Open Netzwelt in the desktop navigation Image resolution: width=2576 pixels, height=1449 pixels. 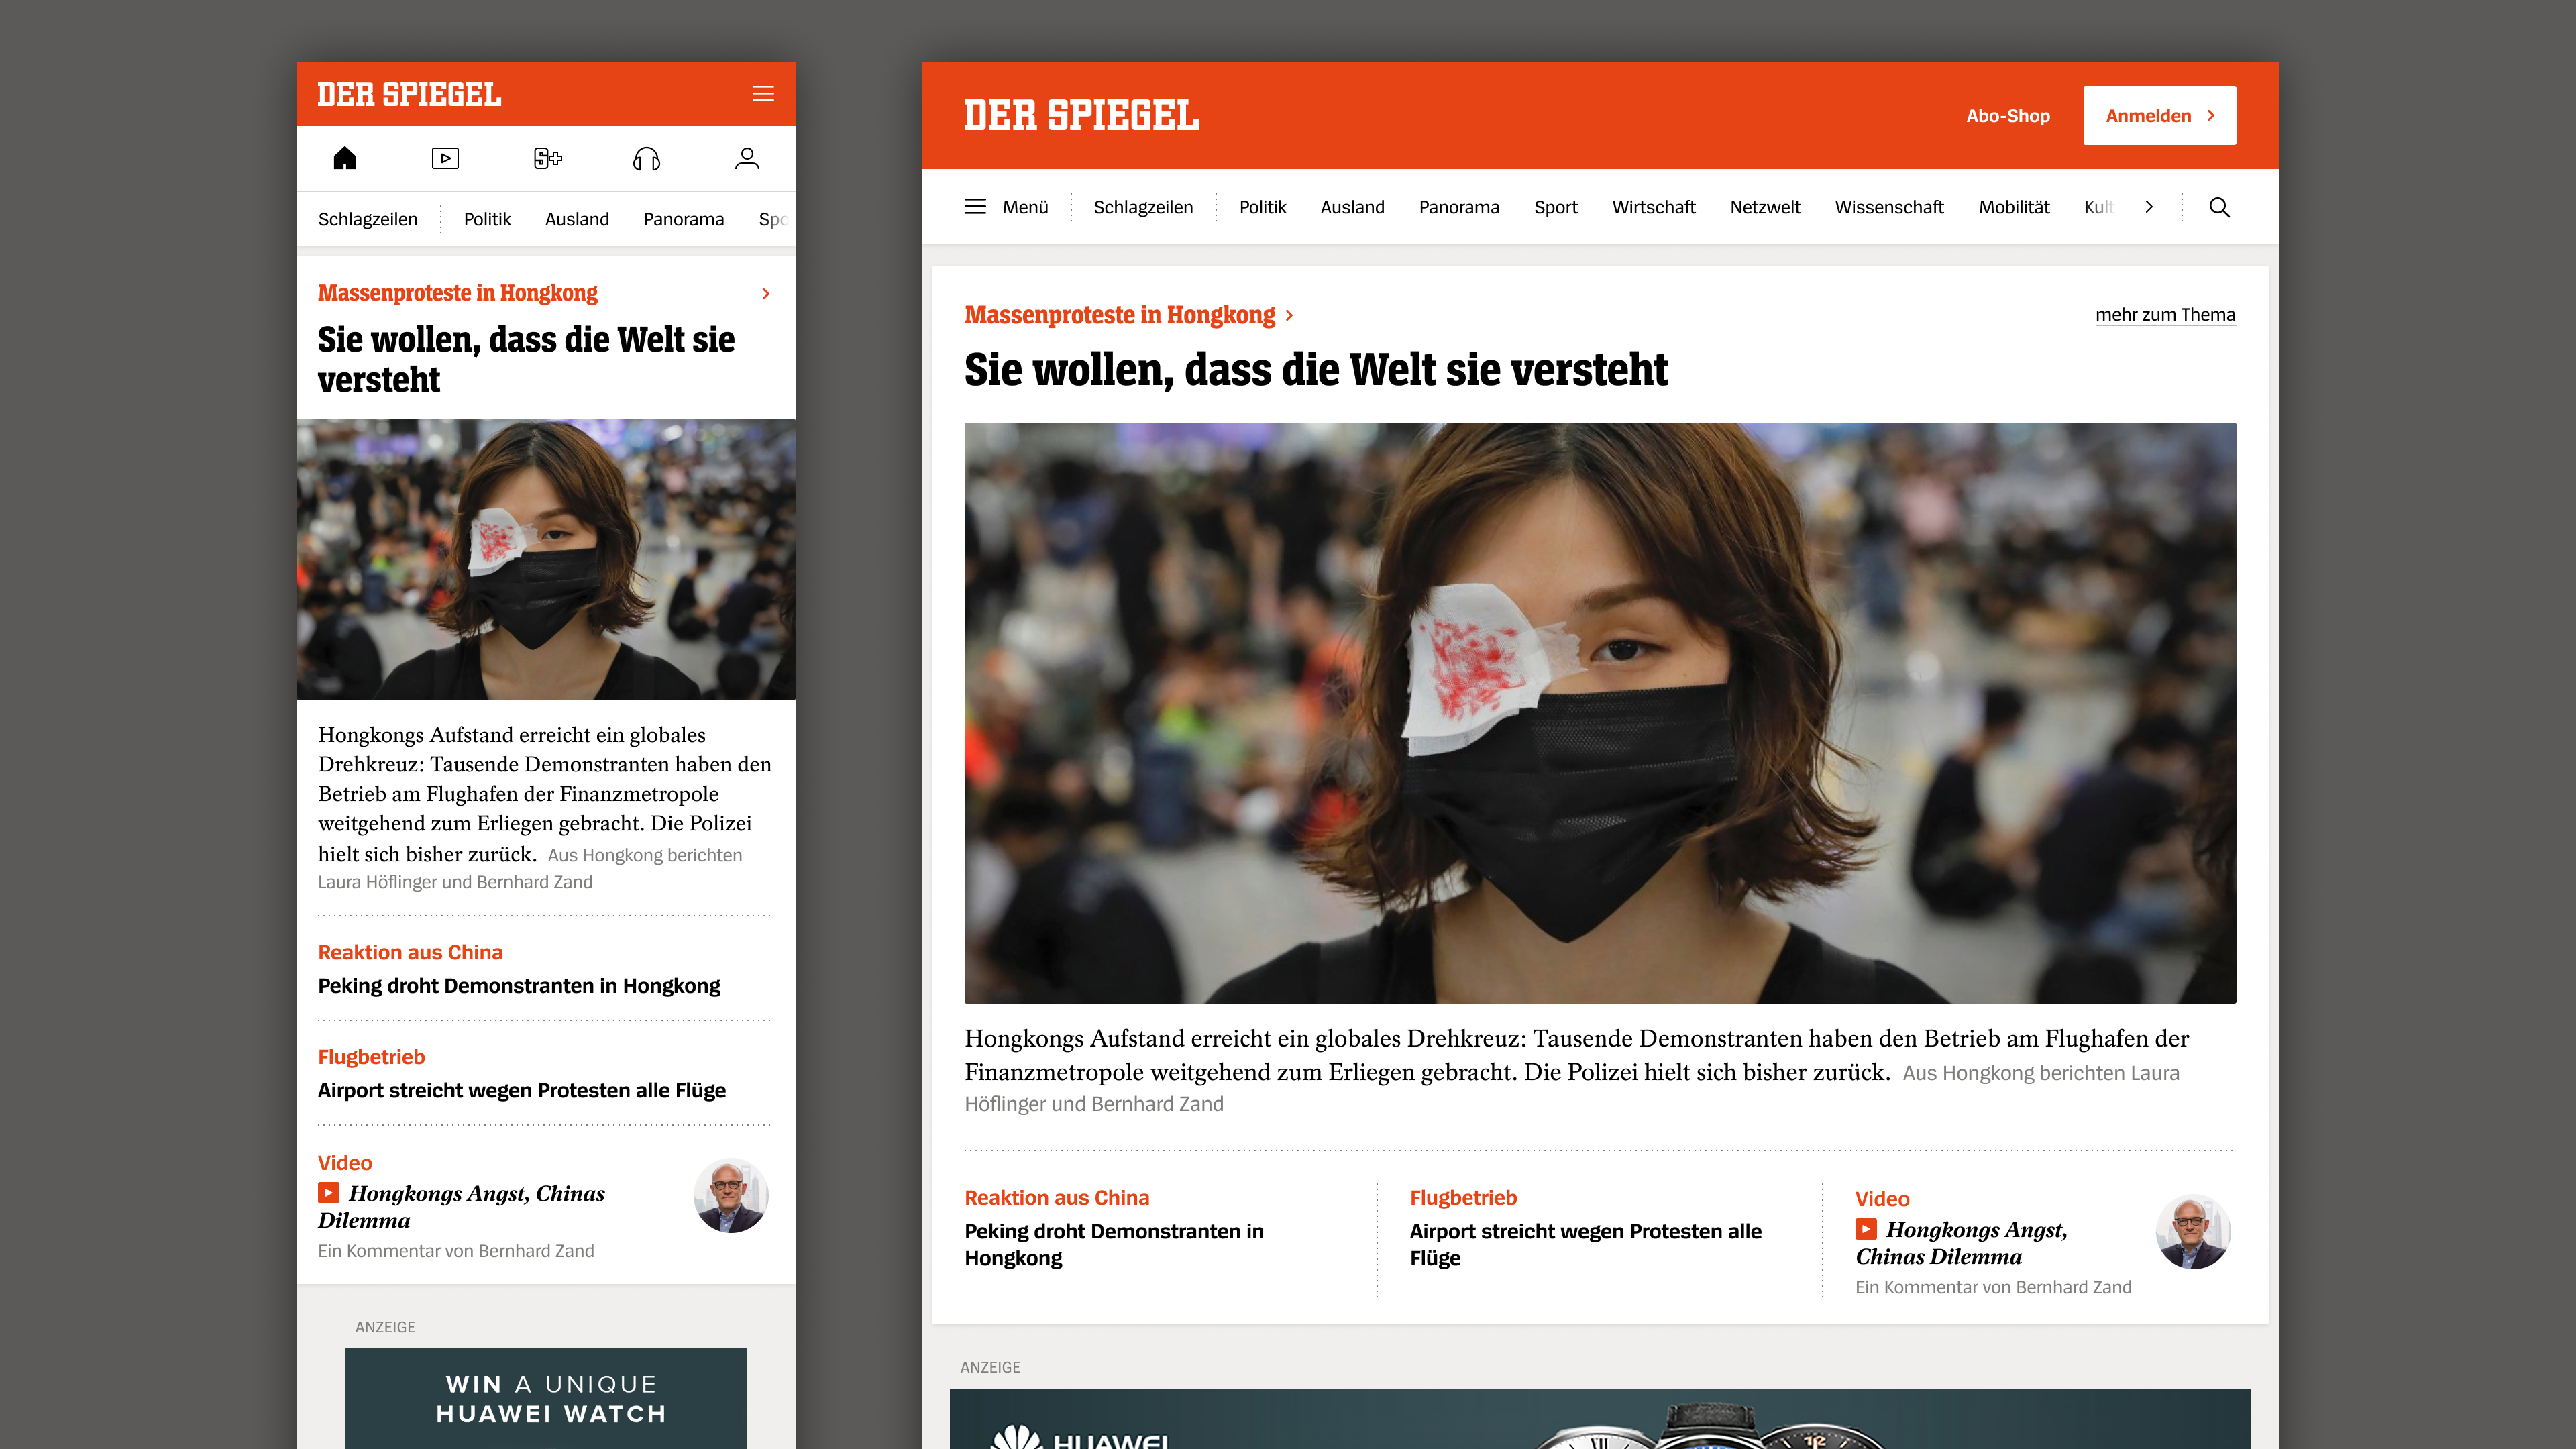pos(1765,207)
